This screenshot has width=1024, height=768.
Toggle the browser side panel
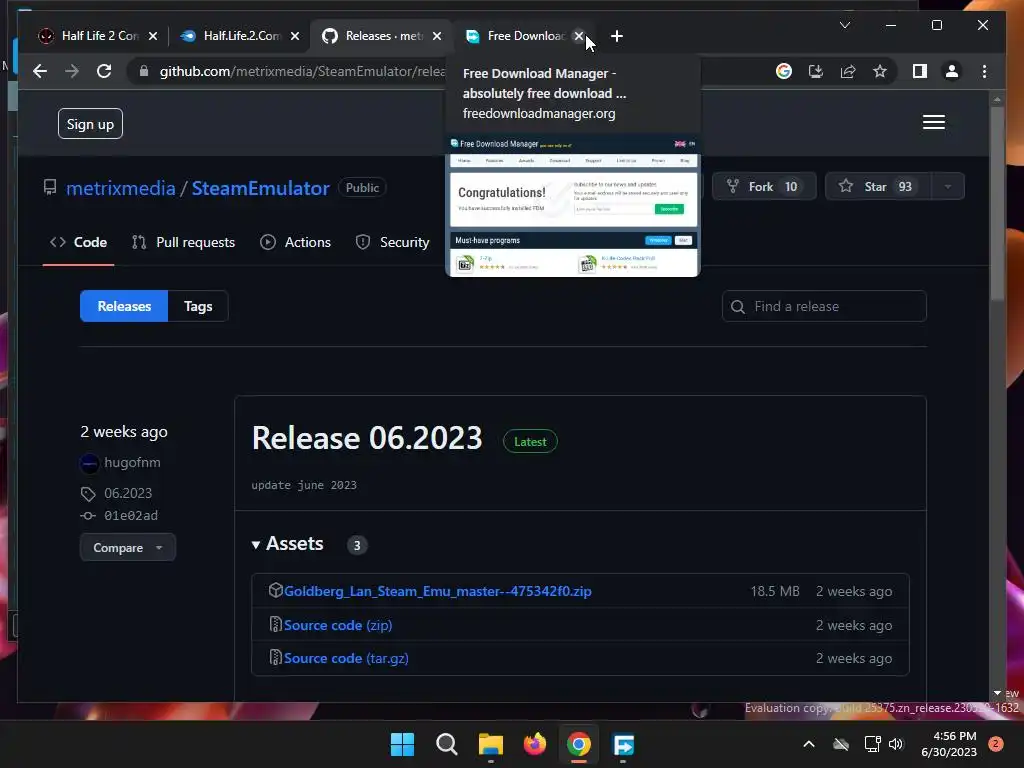coord(920,71)
